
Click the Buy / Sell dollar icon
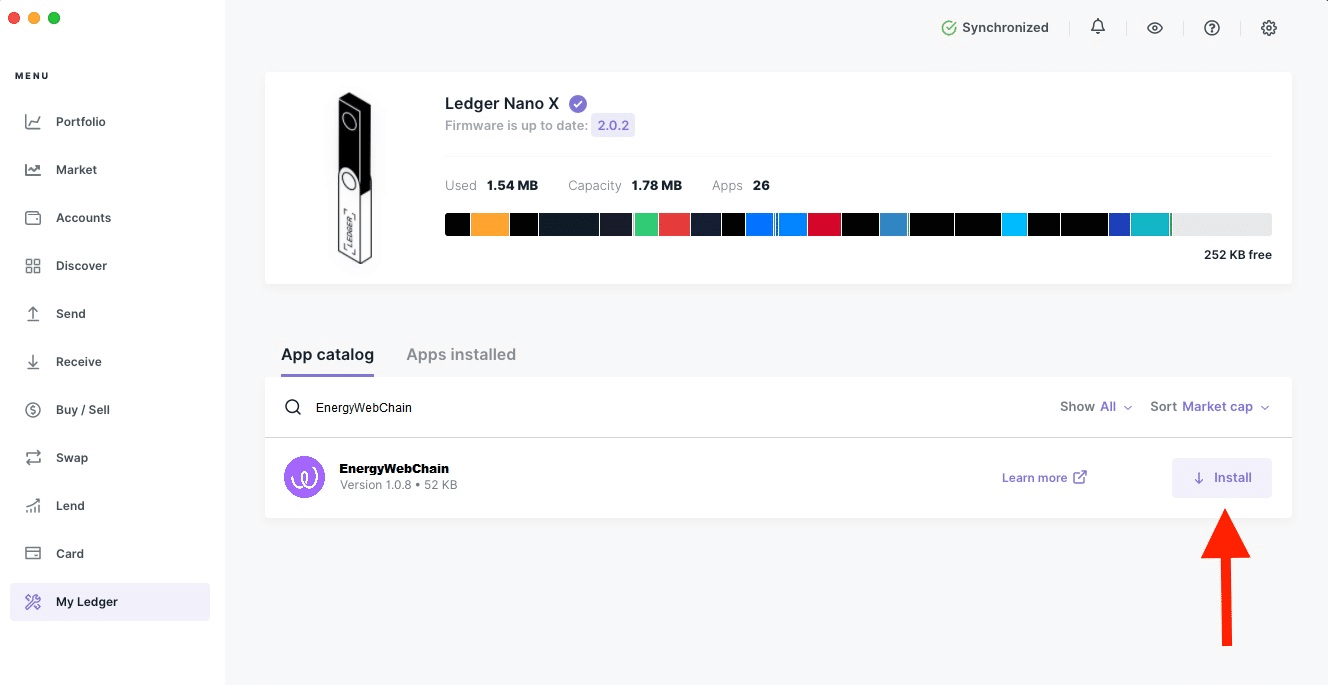33,410
